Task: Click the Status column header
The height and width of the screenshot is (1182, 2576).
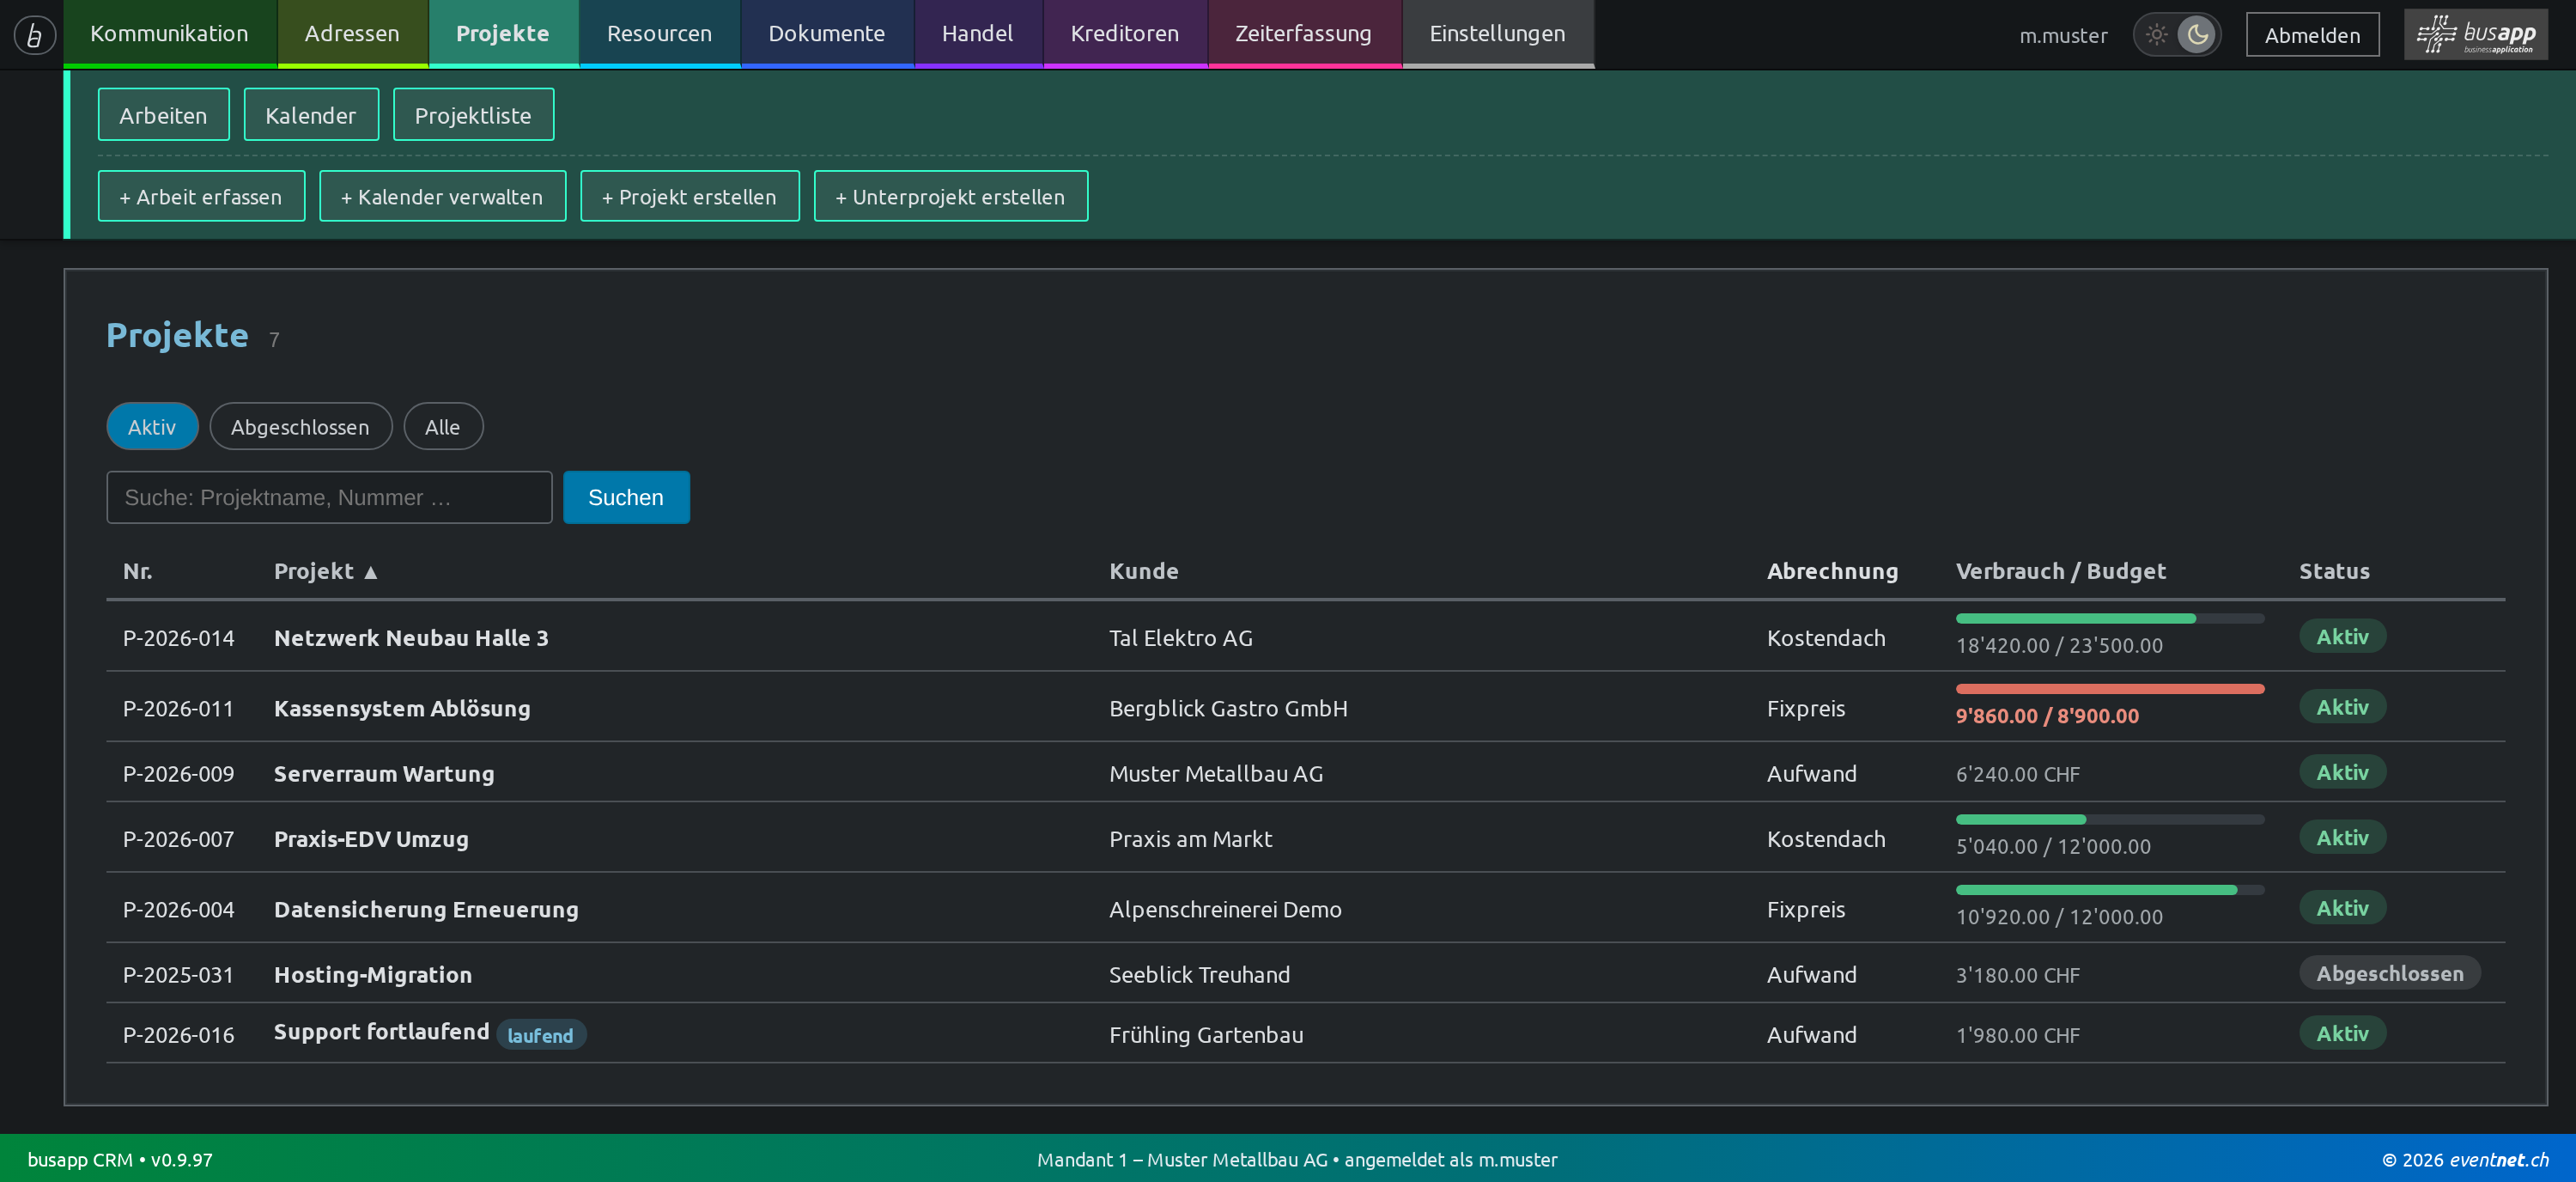Action: click(2334, 572)
